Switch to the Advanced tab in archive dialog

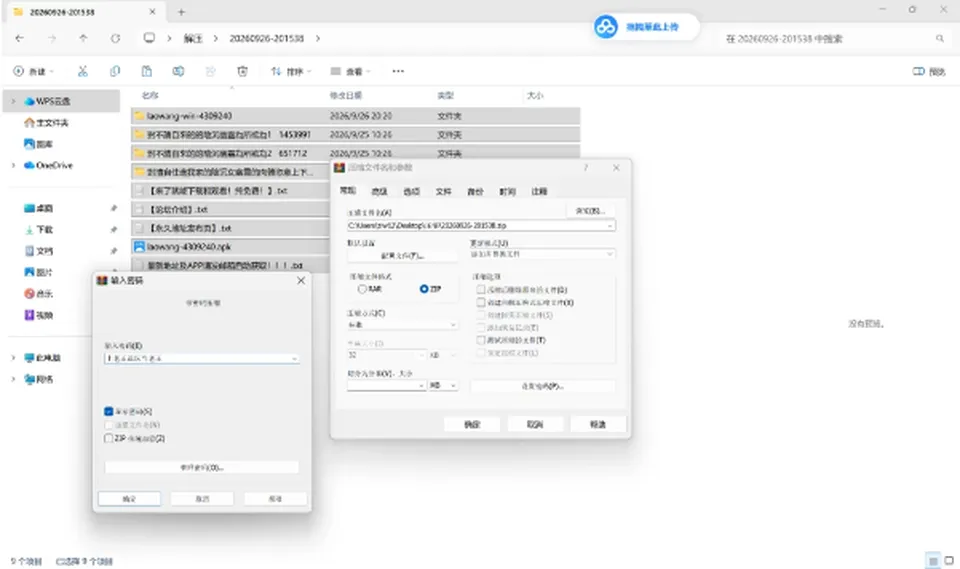click(380, 192)
